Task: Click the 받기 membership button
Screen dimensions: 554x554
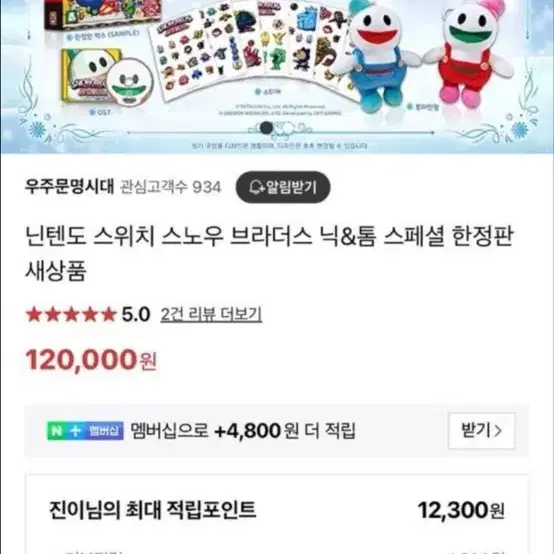Action: pyautogui.click(x=482, y=431)
